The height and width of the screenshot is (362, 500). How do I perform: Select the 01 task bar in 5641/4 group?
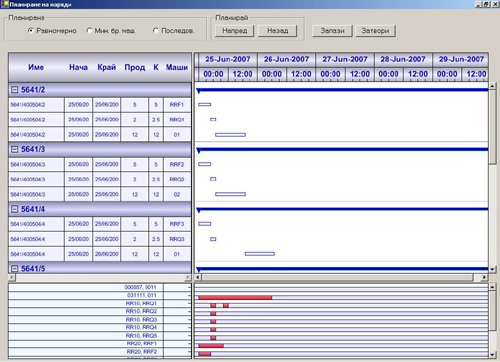pos(260,254)
